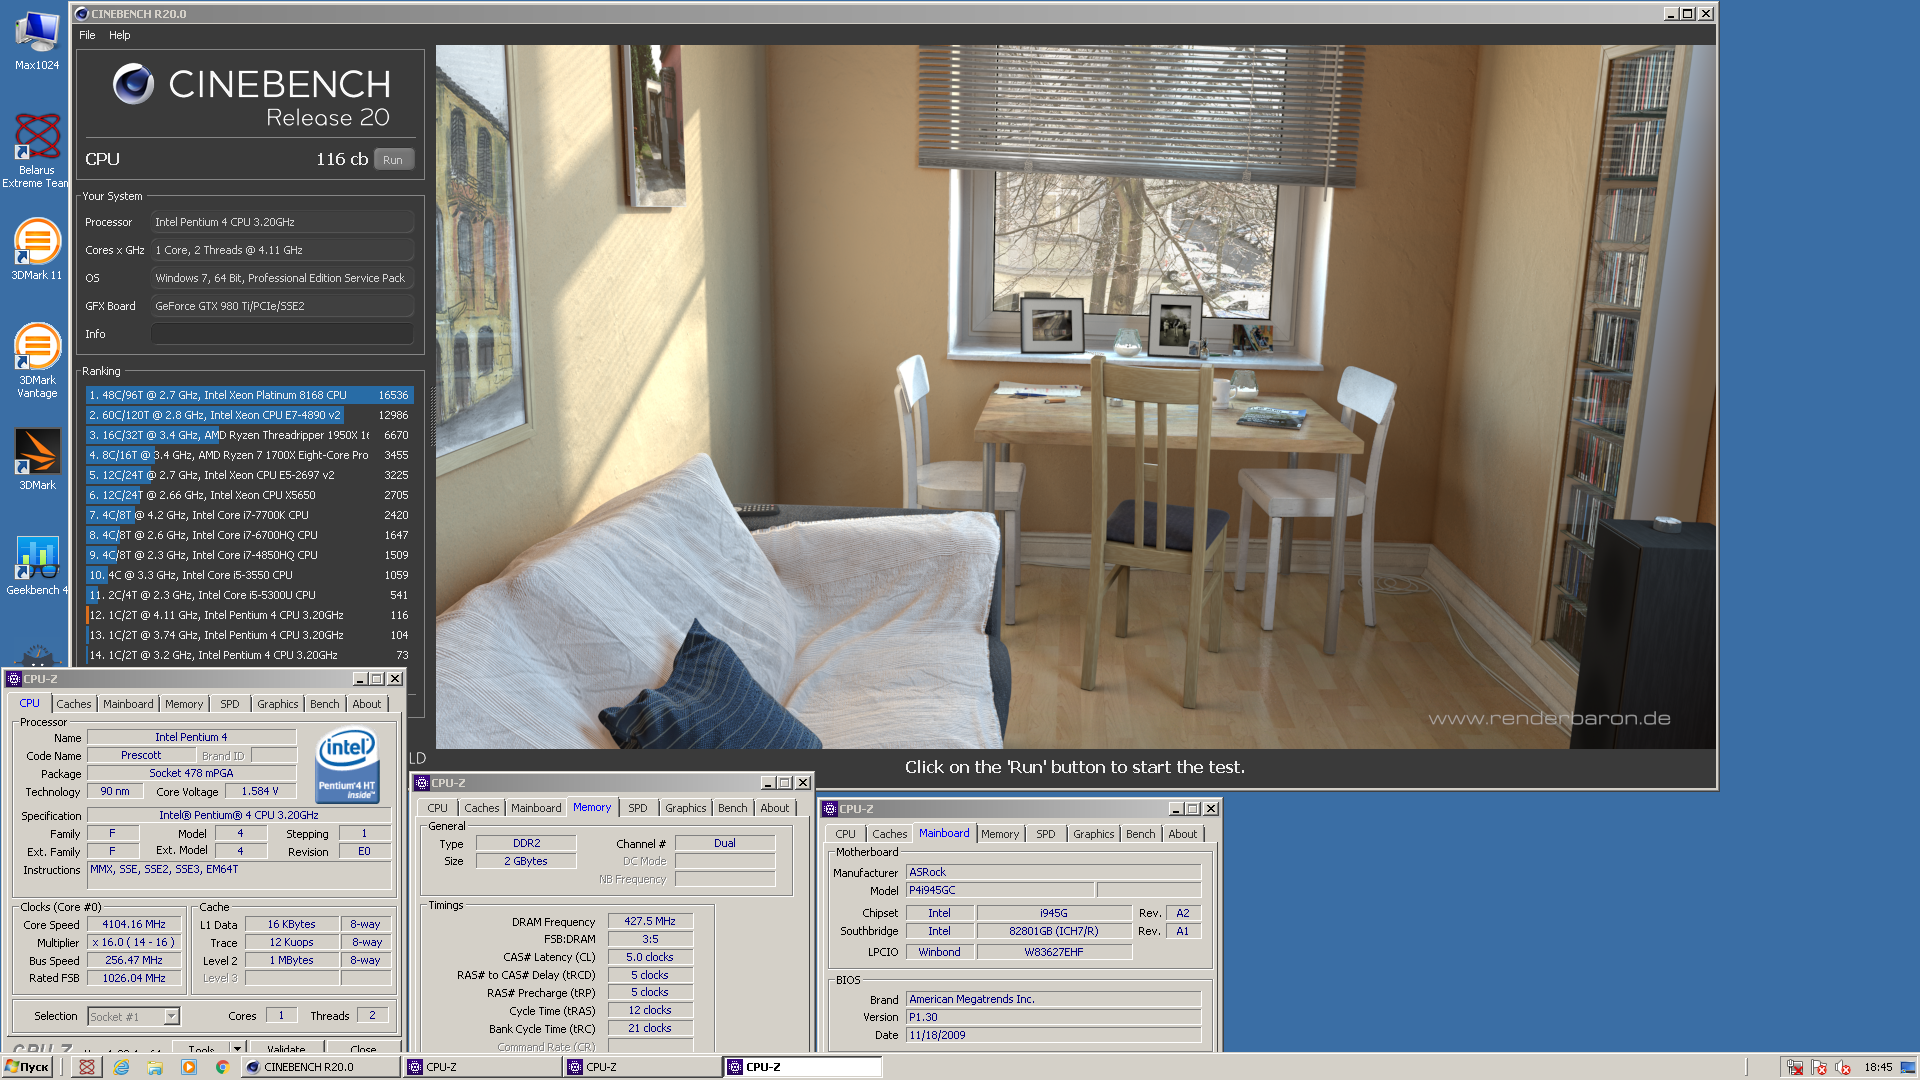Click the Validate button in CPU-Z
This screenshot has width=1920, height=1080.
click(286, 1049)
